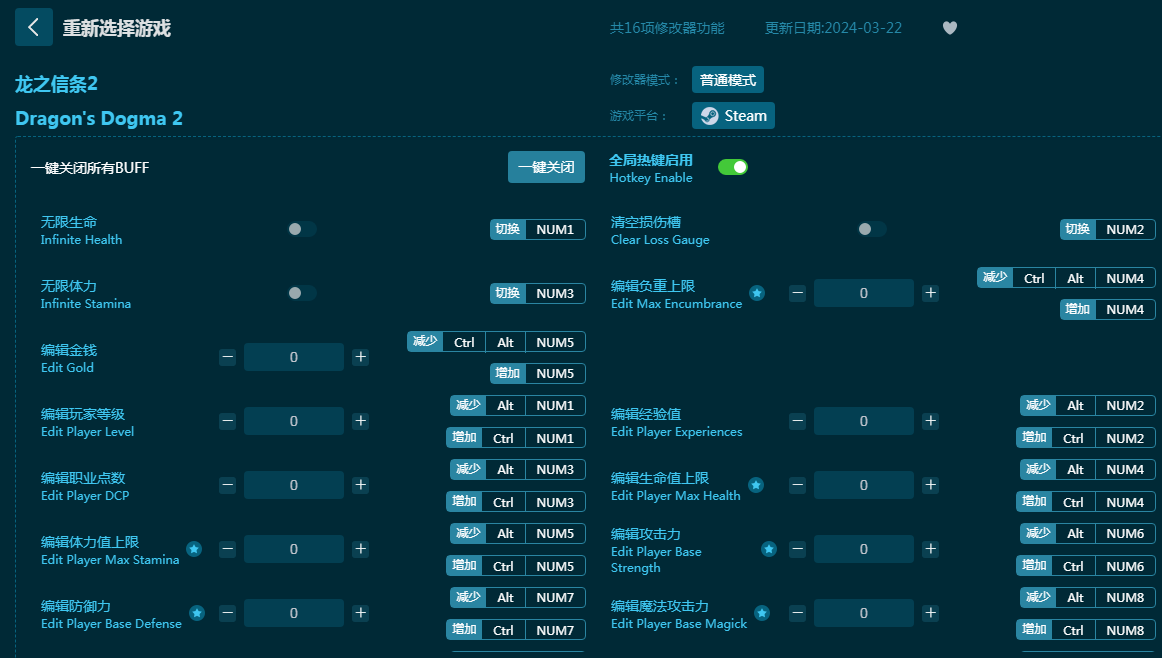Screen dimensions: 1162x658
Task: Click Infinite Stamina 切换 NUM3 hotkey
Action: (538, 293)
